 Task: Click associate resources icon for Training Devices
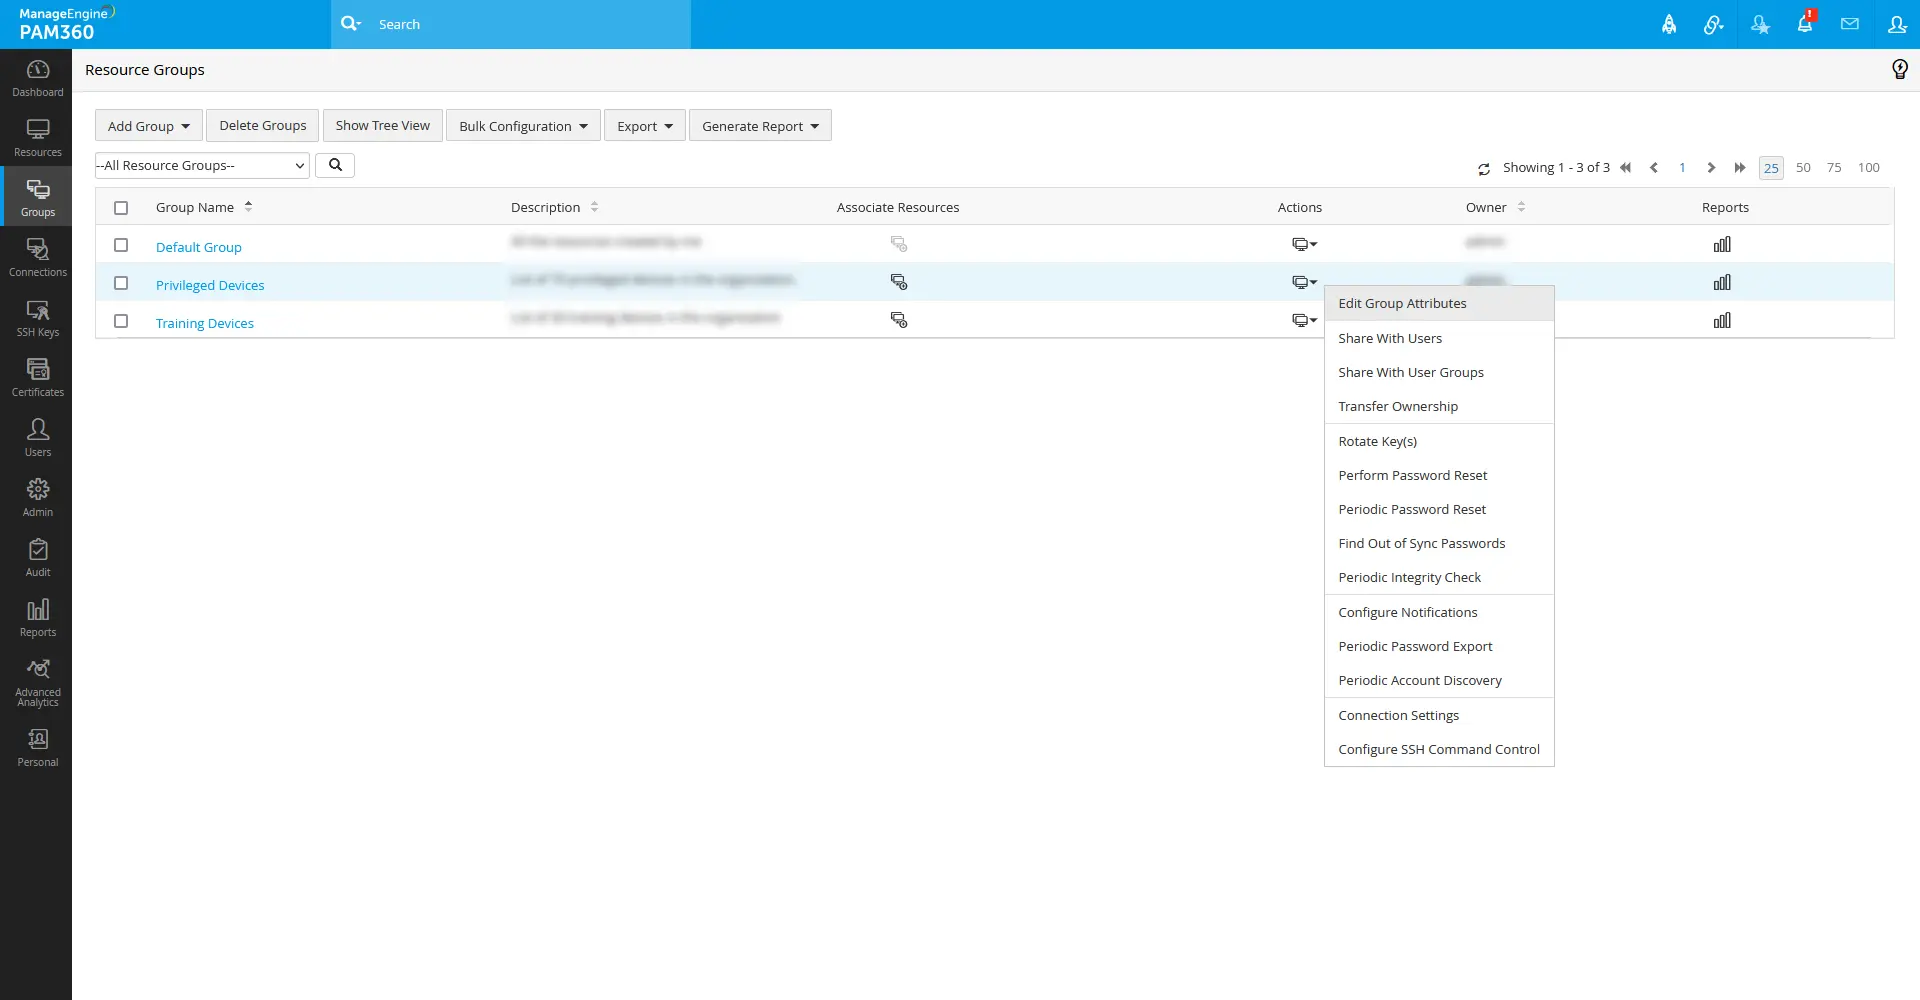tap(898, 321)
